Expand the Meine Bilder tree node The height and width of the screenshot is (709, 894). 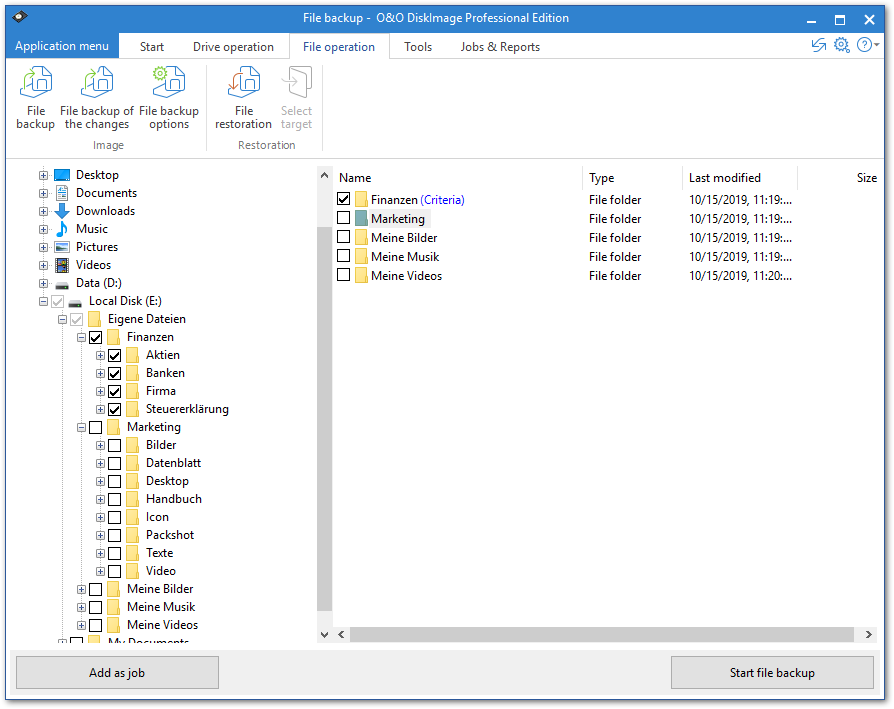[x=81, y=589]
